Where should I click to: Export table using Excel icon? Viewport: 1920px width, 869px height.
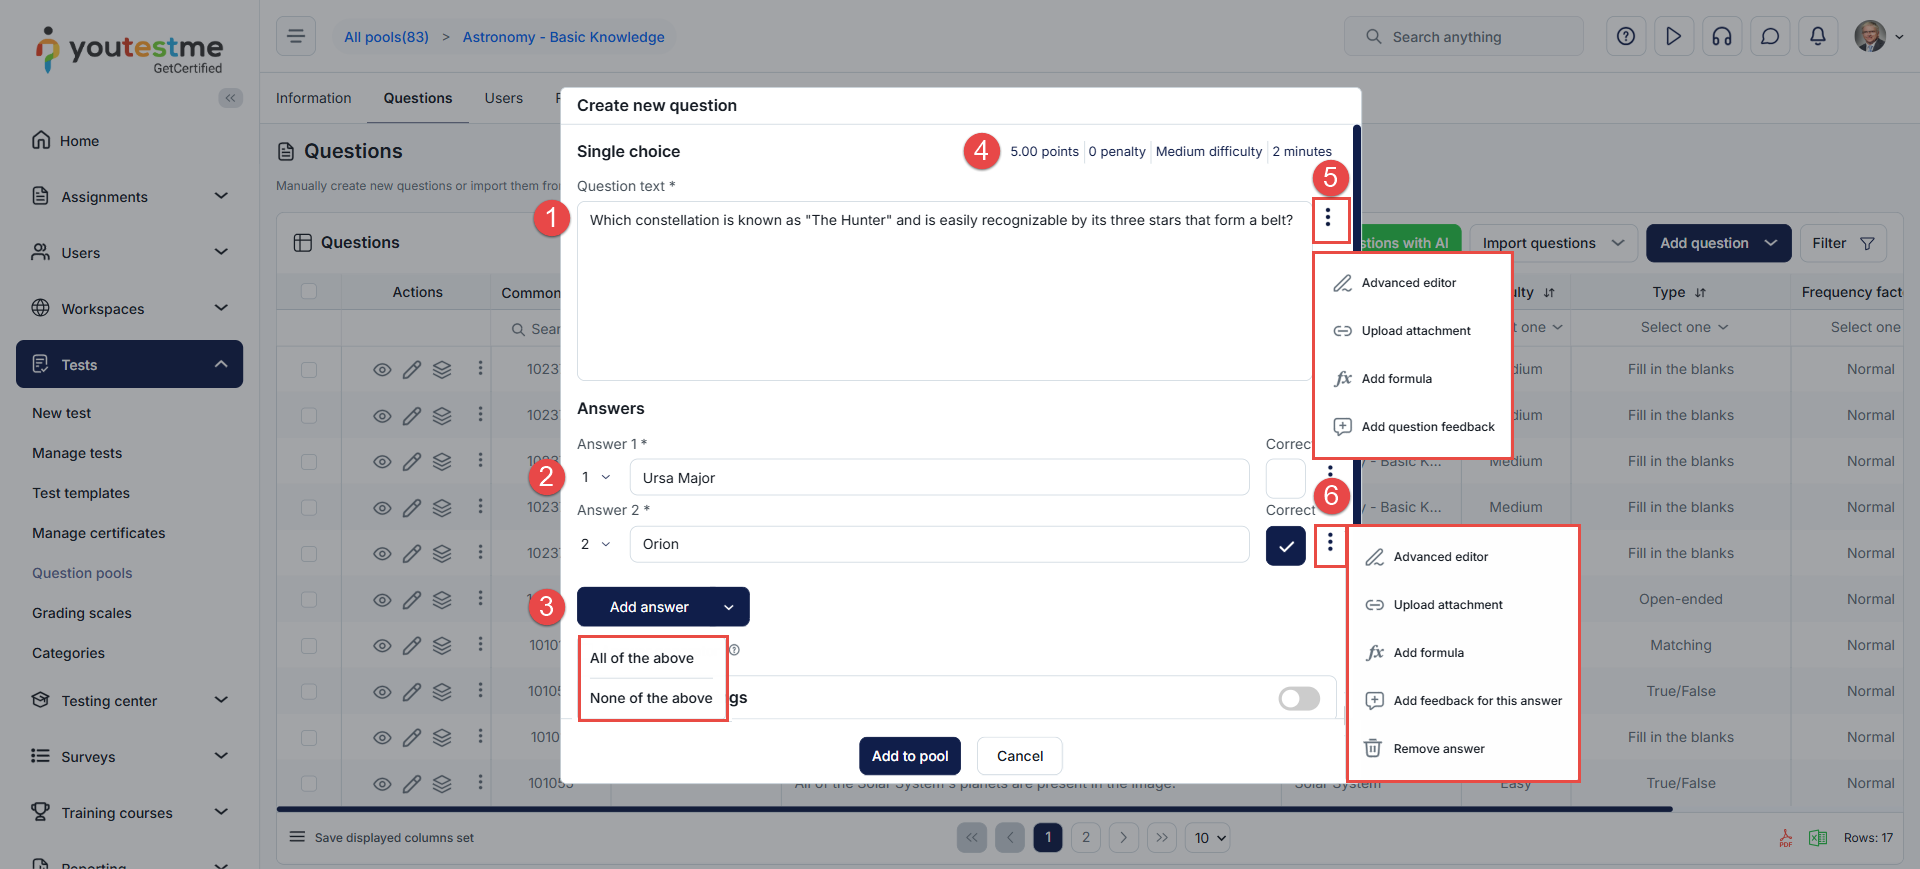1817,838
